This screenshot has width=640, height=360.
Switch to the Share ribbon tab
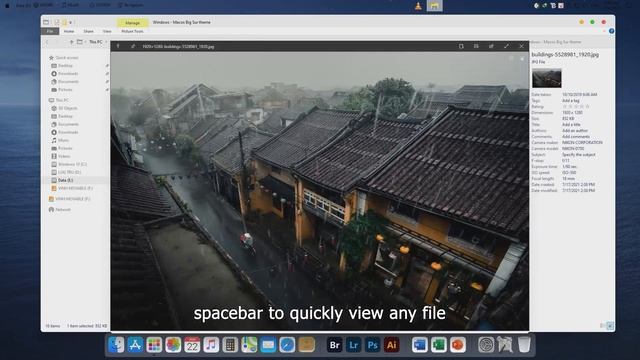coord(89,31)
